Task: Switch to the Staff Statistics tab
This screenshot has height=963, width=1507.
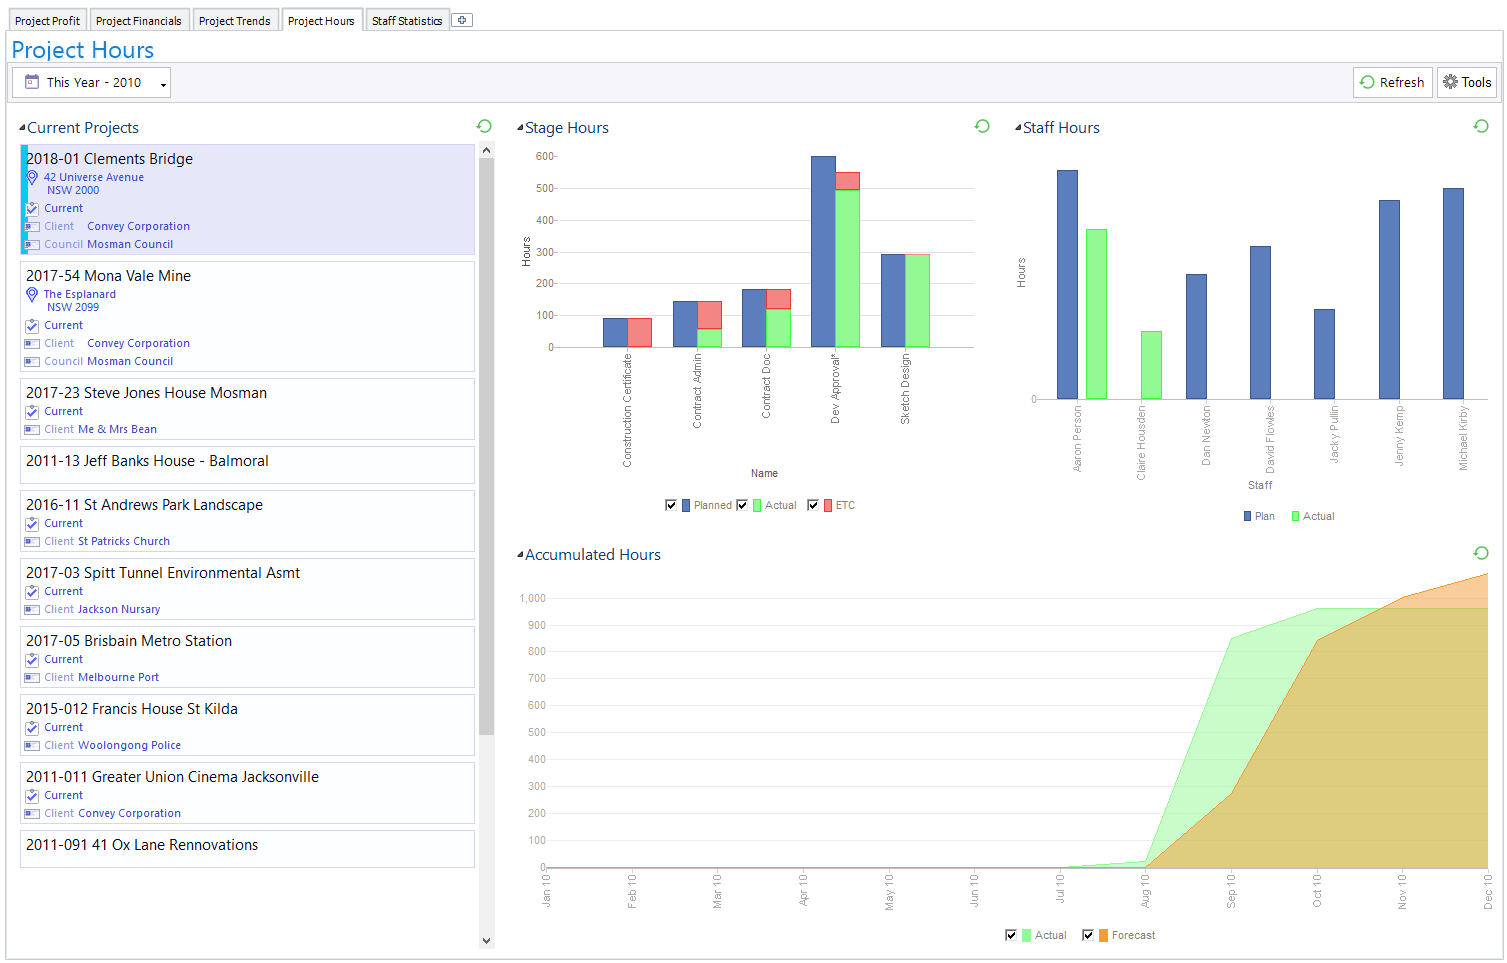Action: (407, 19)
